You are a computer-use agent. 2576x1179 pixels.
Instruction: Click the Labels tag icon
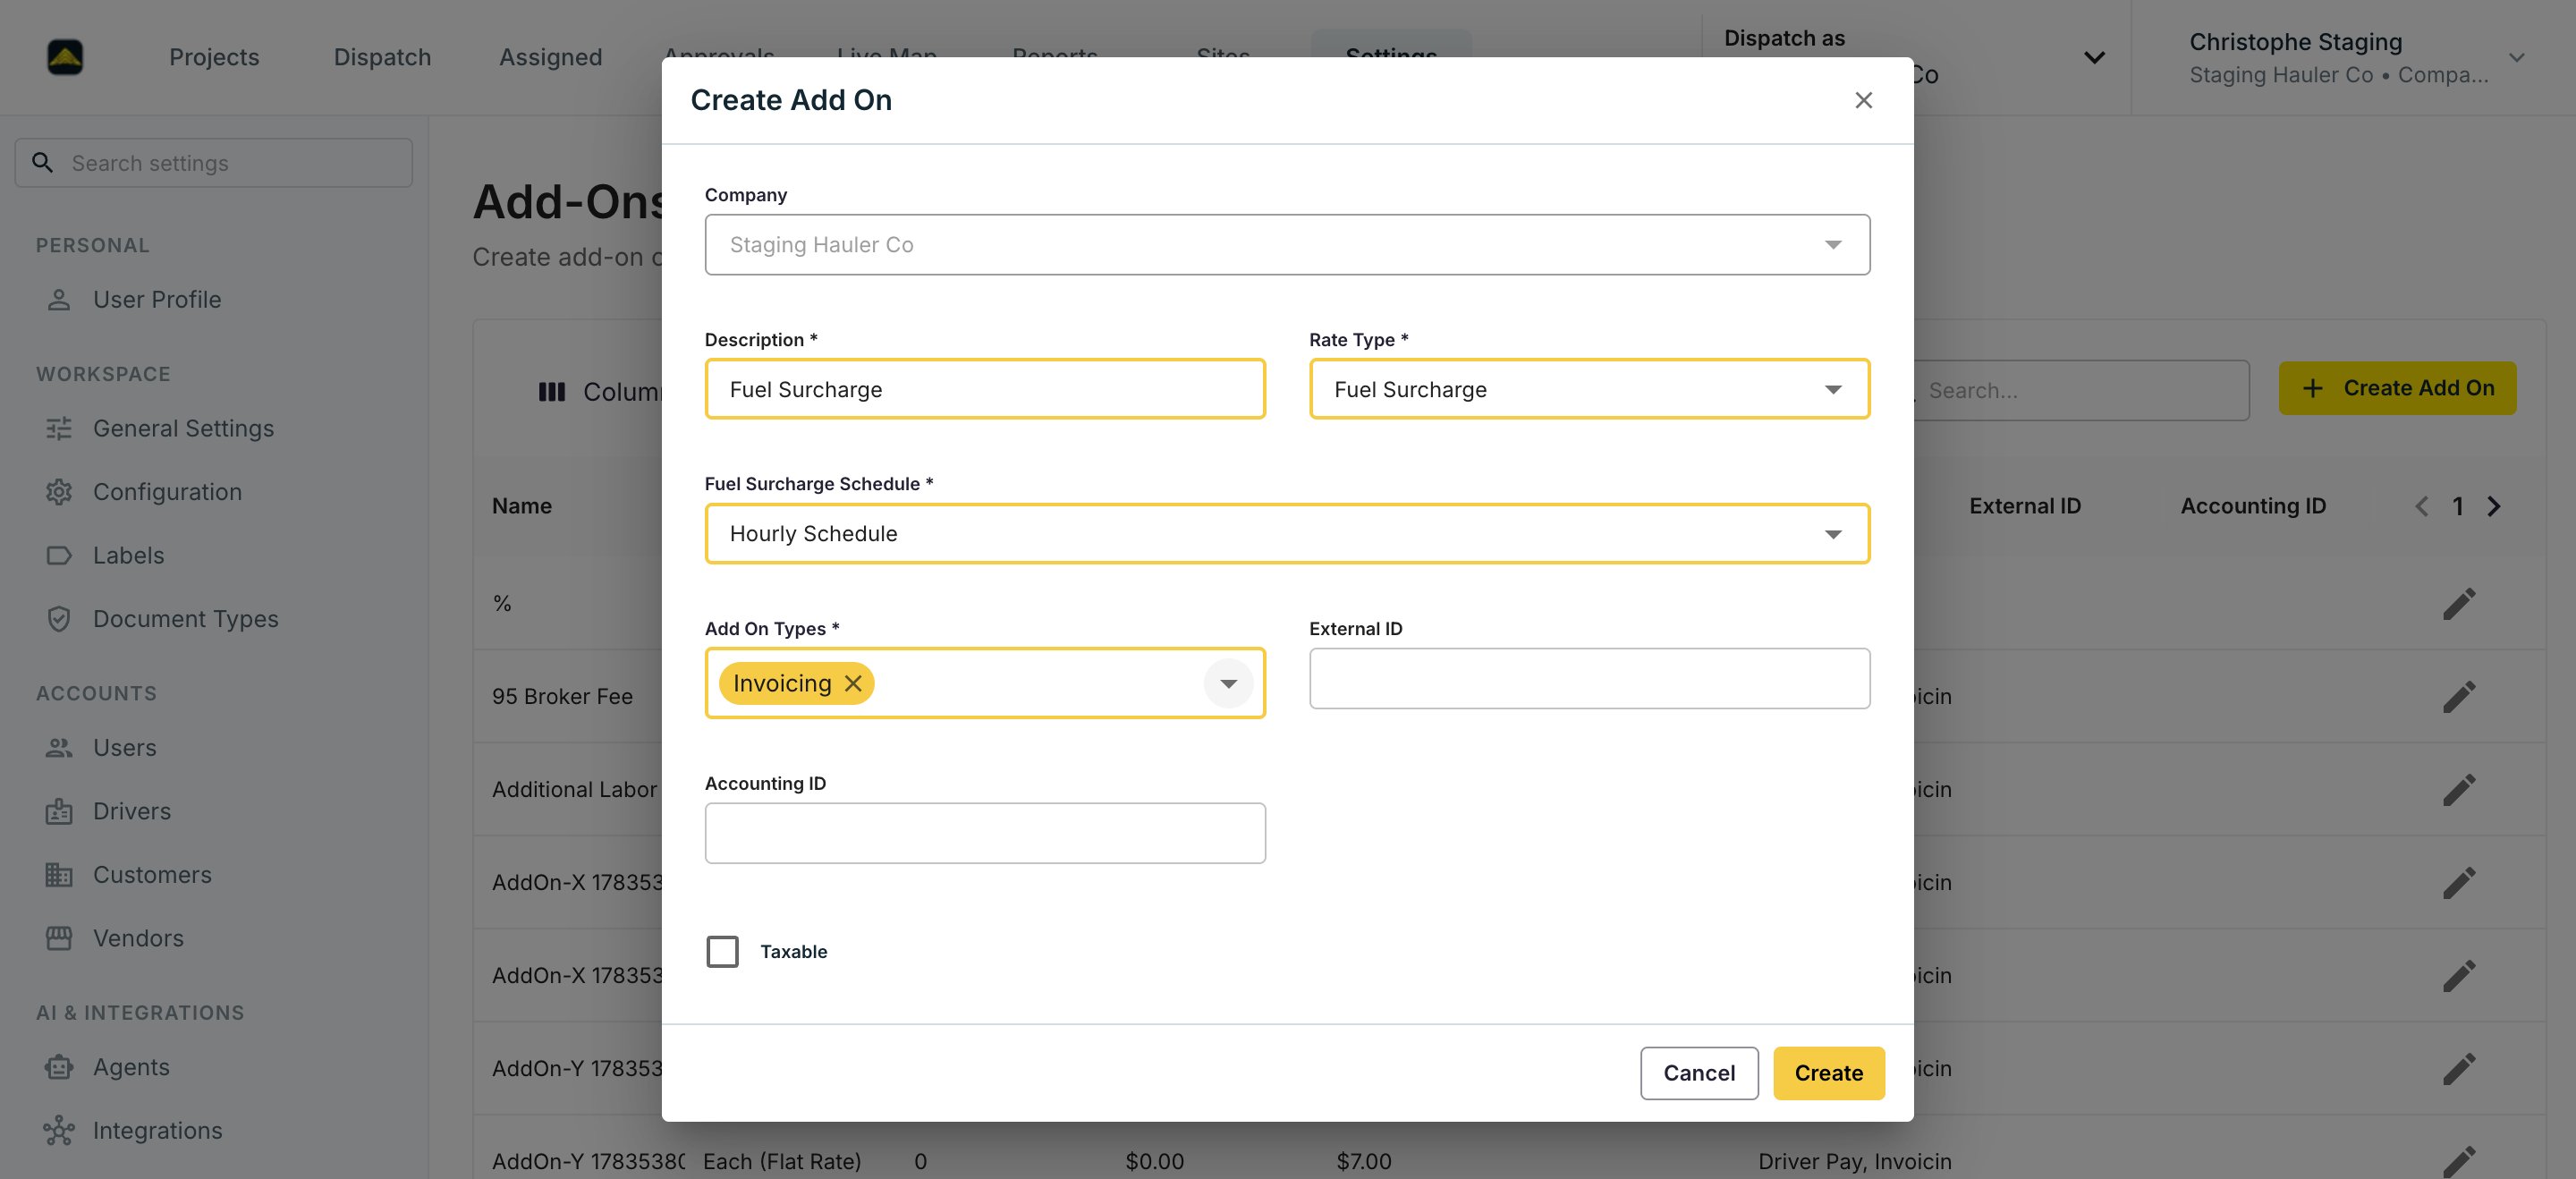click(59, 555)
